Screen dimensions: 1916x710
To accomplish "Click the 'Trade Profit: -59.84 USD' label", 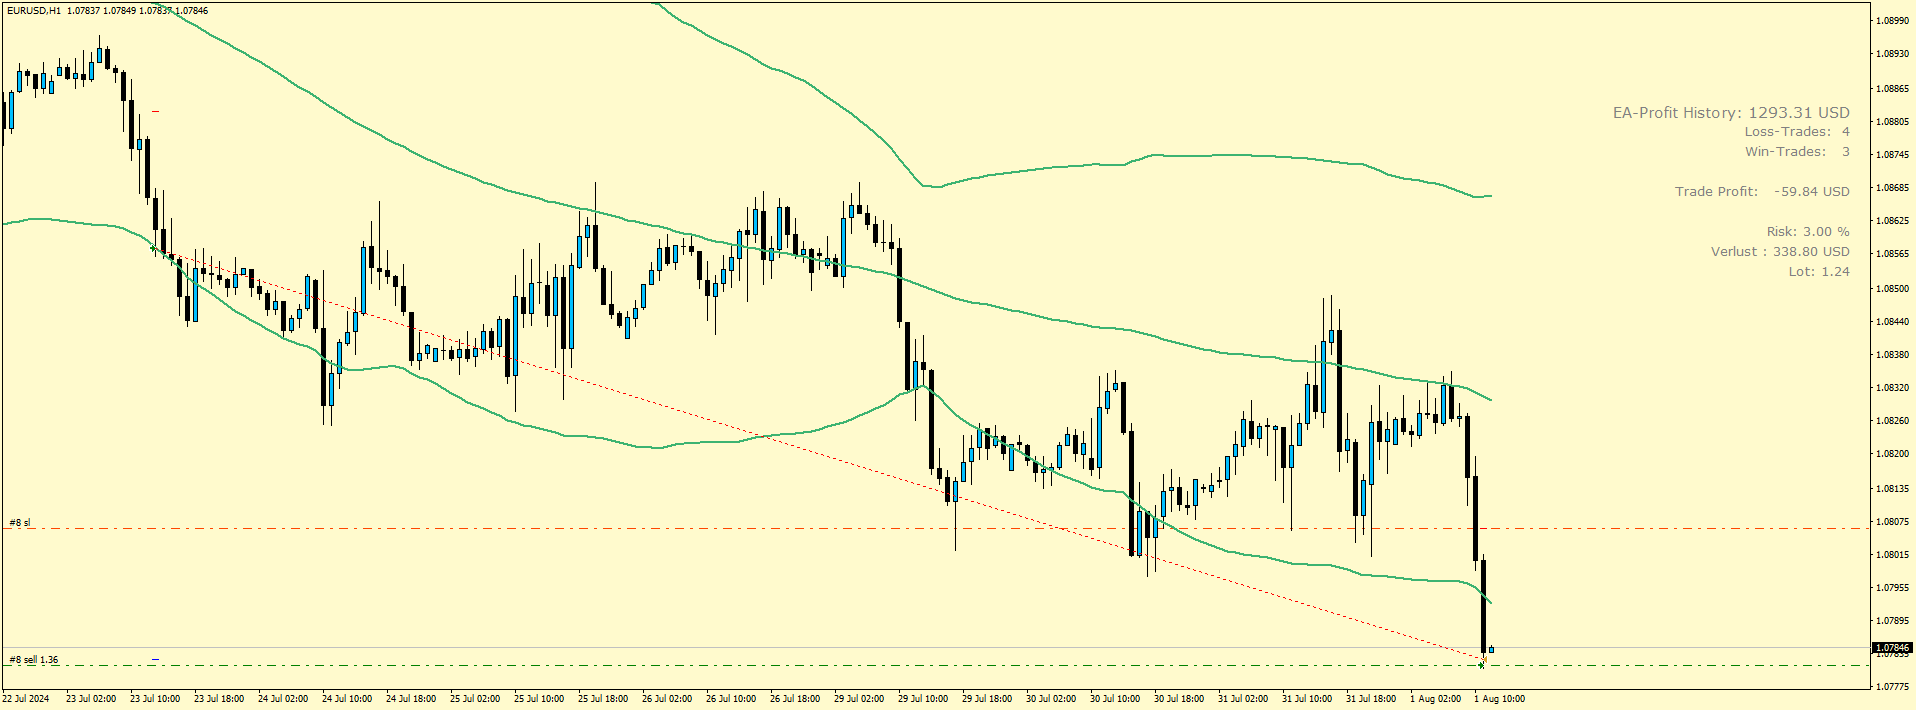I will point(1761,192).
